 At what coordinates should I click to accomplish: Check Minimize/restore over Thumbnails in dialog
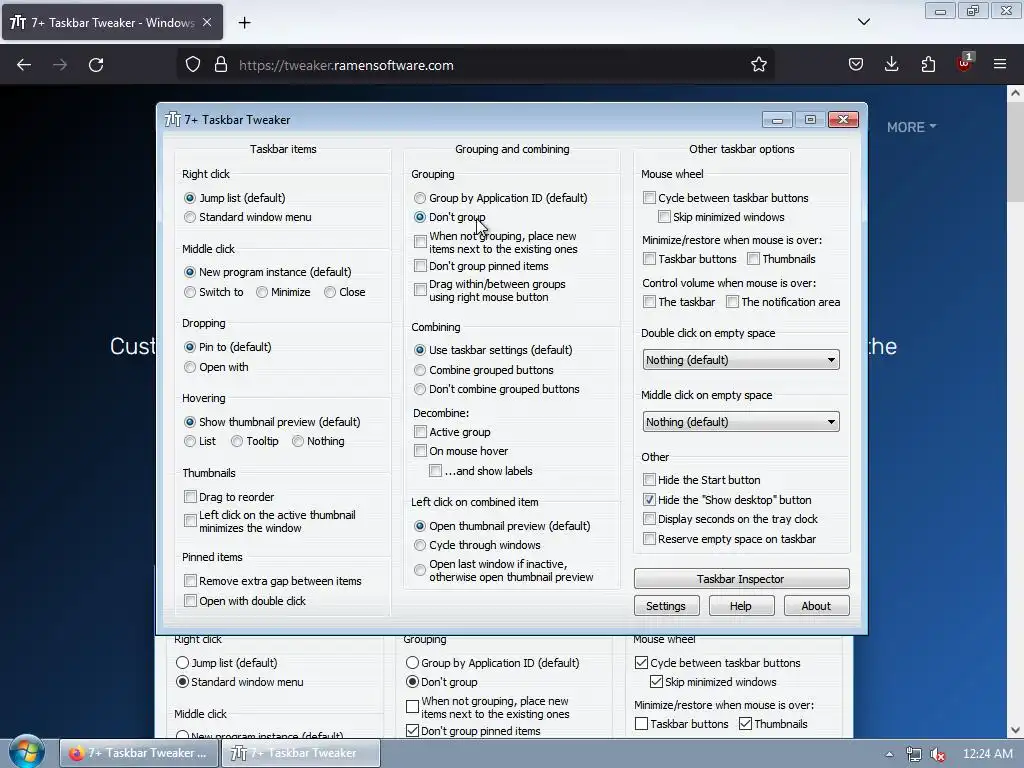pyautogui.click(x=782, y=259)
